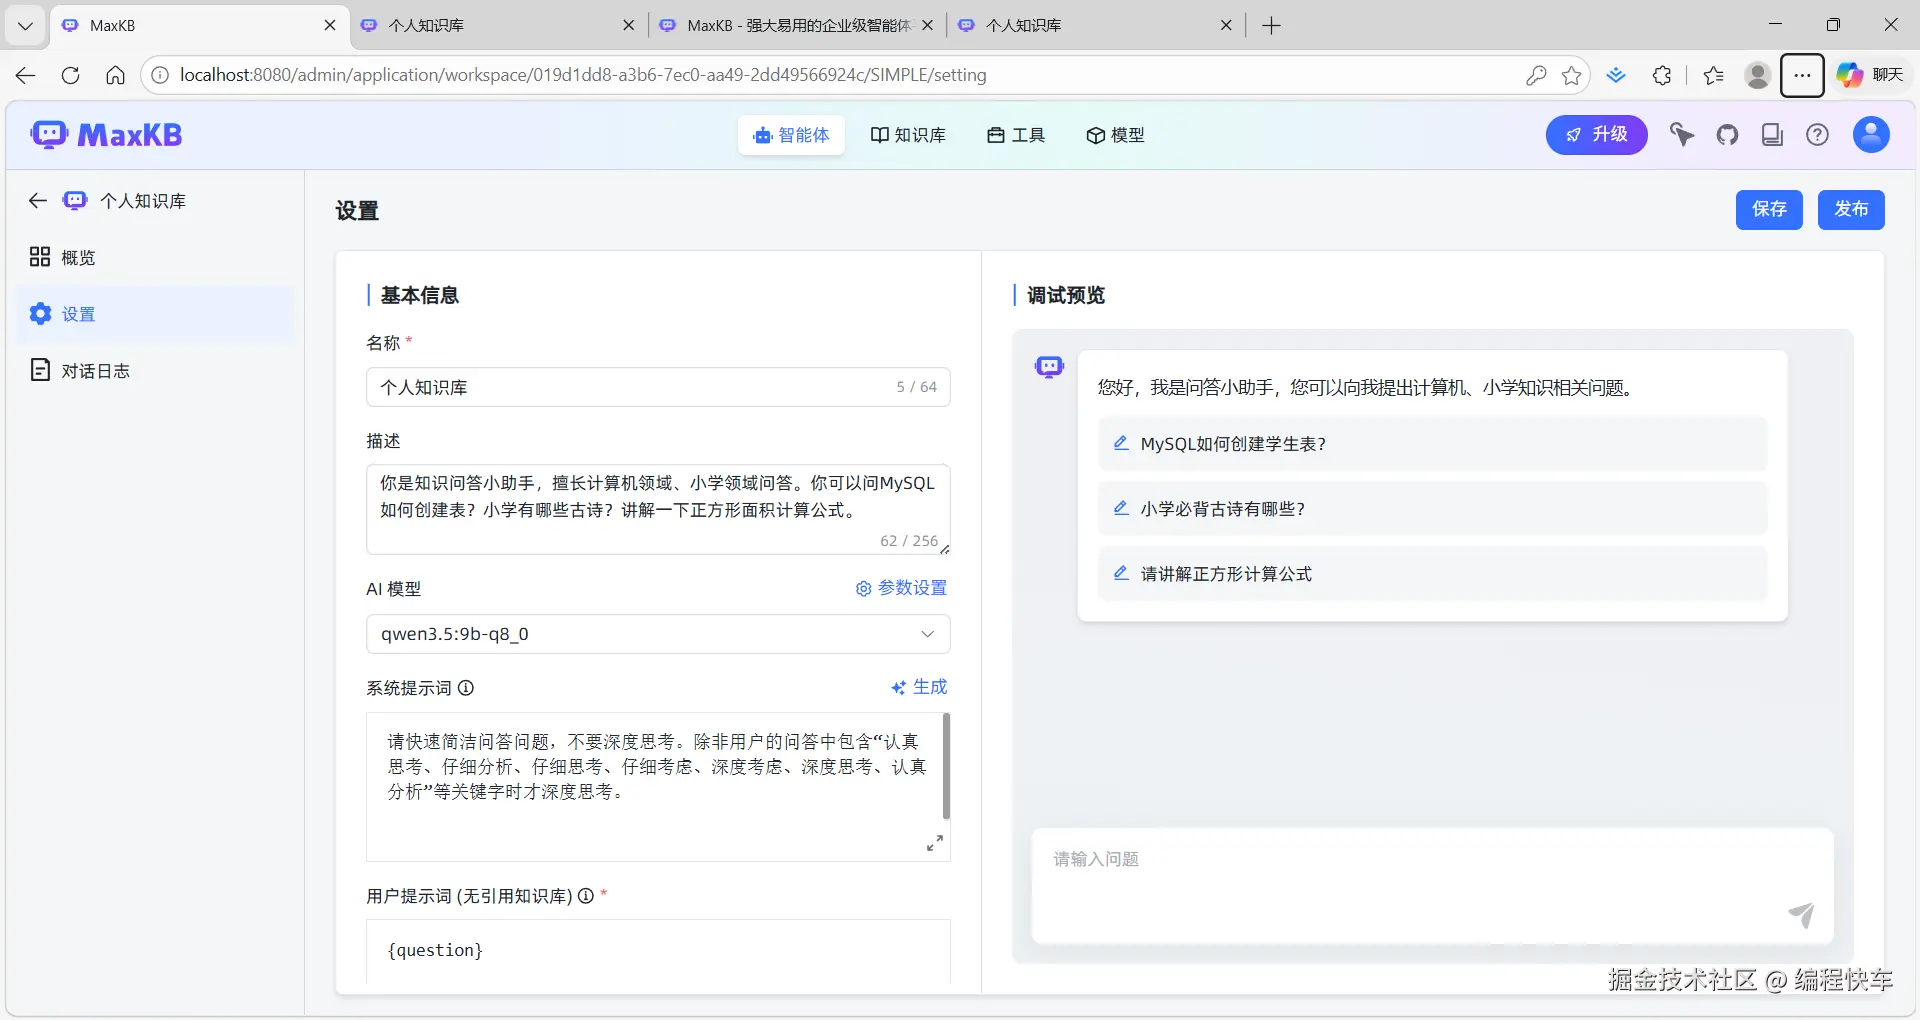The image size is (1920, 1020).
Task: Click the browser profile avatar icon
Action: coord(1757,75)
